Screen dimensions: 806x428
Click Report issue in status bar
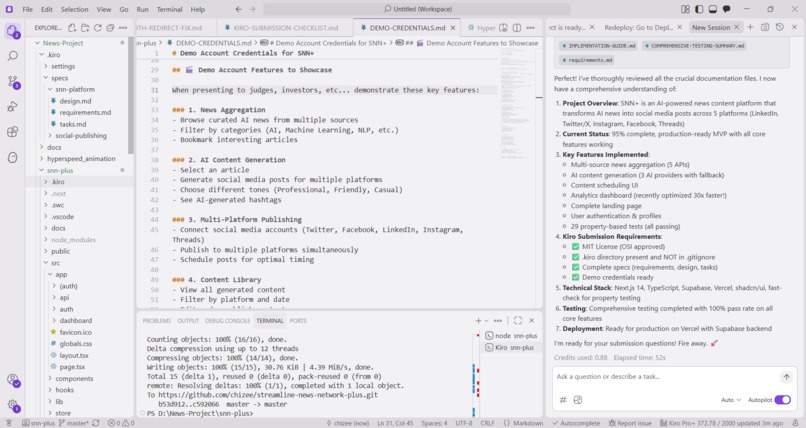point(630,423)
